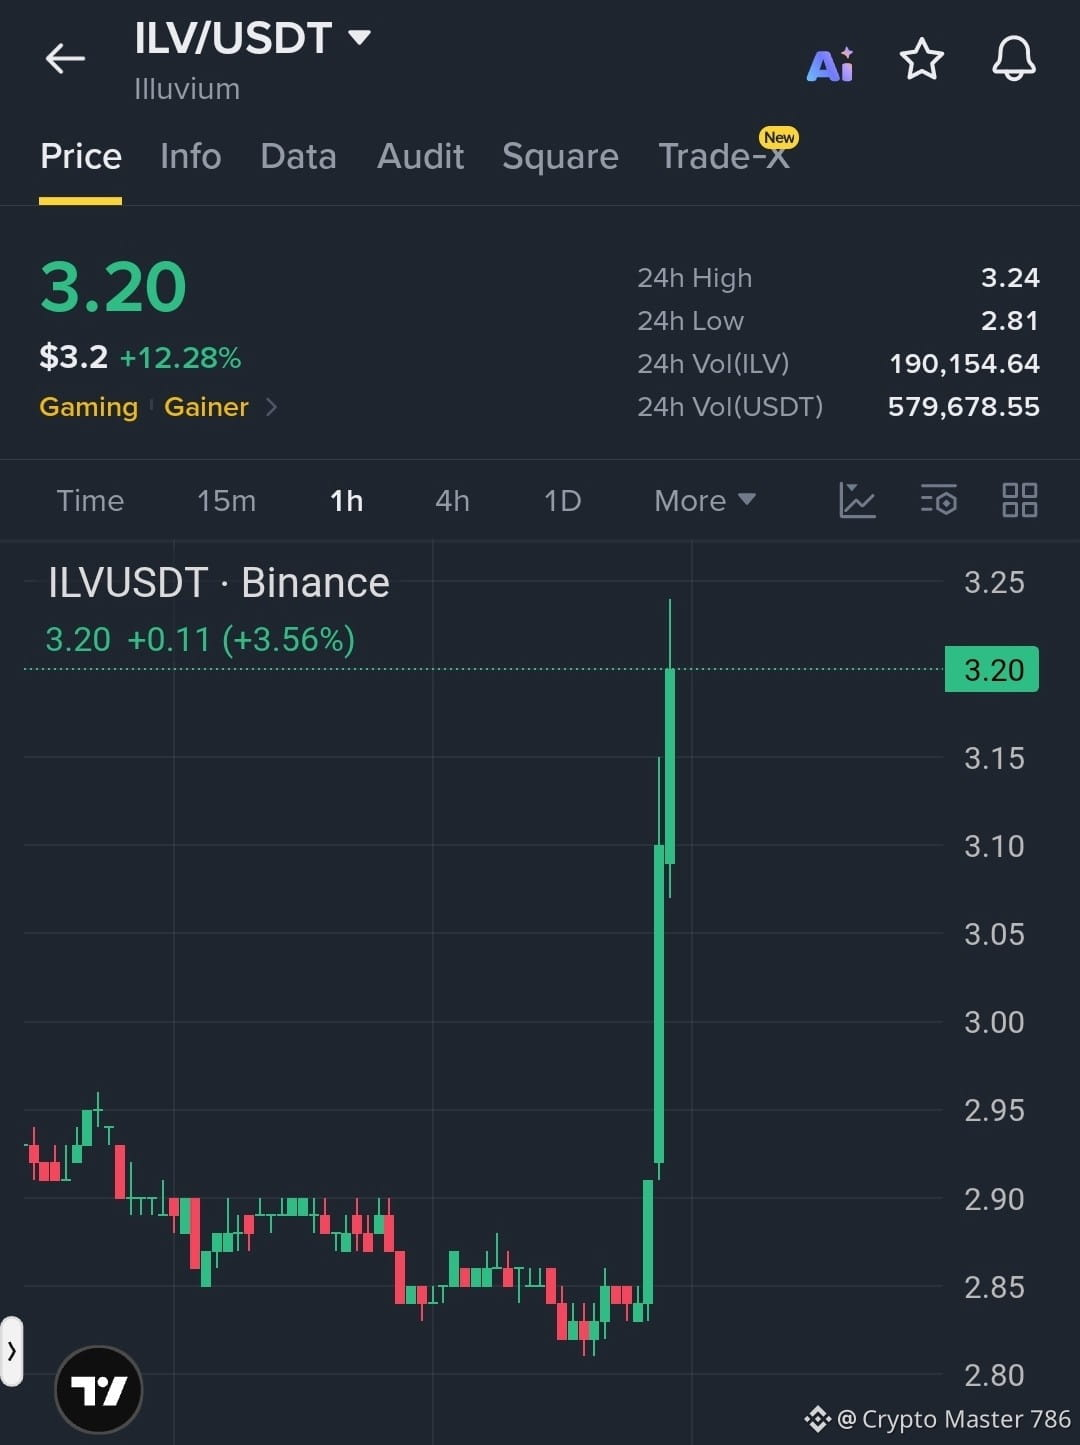This screenshot has height=1445, width=1080.
Task: Open the AI assistant icon
Action: click(x=830, y=63)
